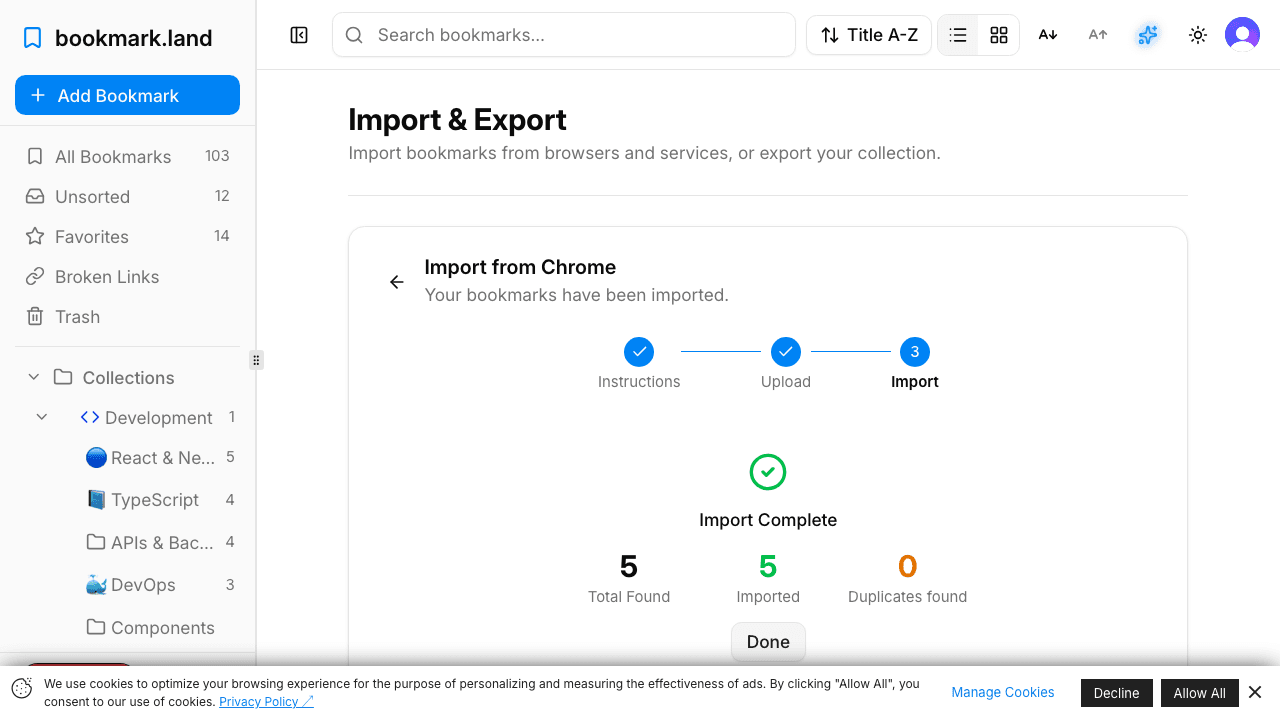Go to the Instructions step
The height and width of the screenshot is (720, 1280).
click(x=639, y=365)
